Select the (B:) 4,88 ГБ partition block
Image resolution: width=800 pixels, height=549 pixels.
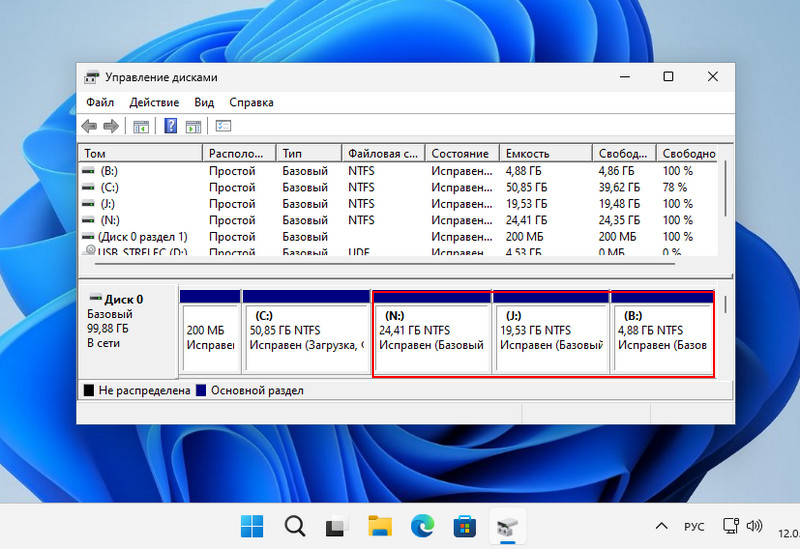coord(662,333)
